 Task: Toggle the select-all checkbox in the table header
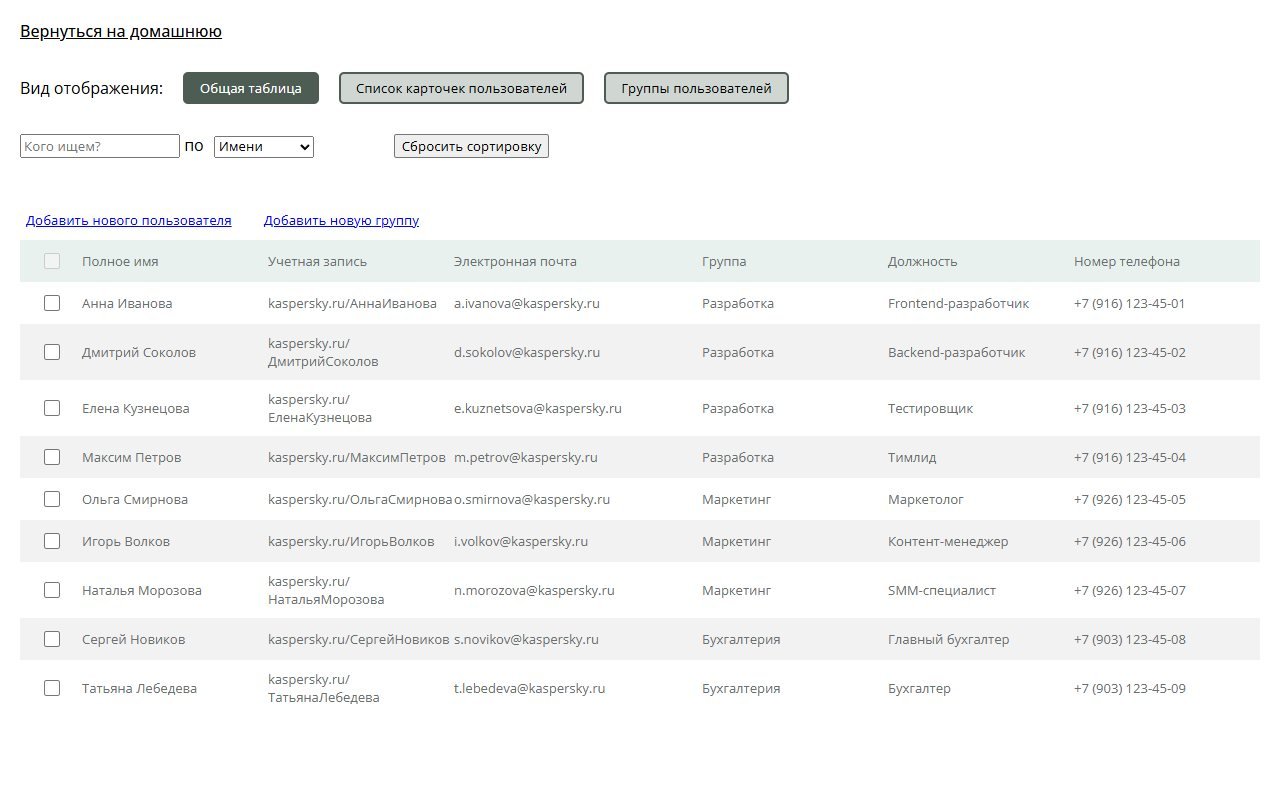tap(52, 261)
